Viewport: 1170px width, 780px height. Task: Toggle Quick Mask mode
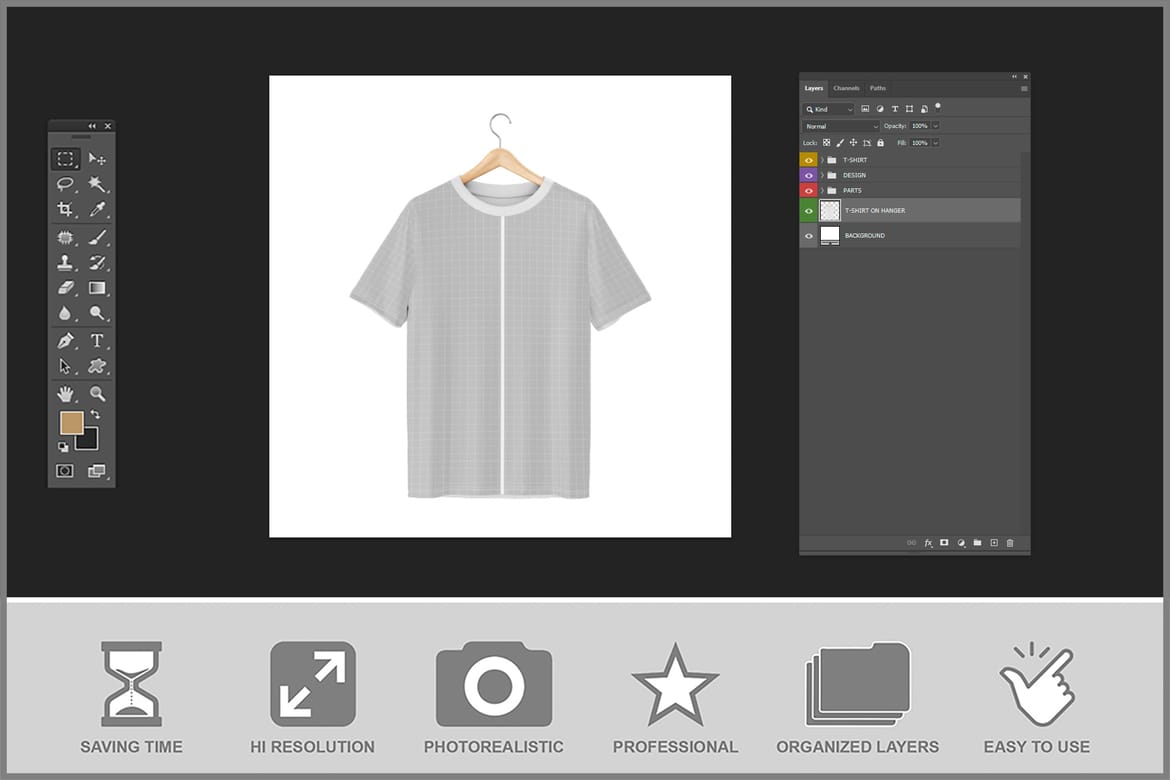point(65,471)
